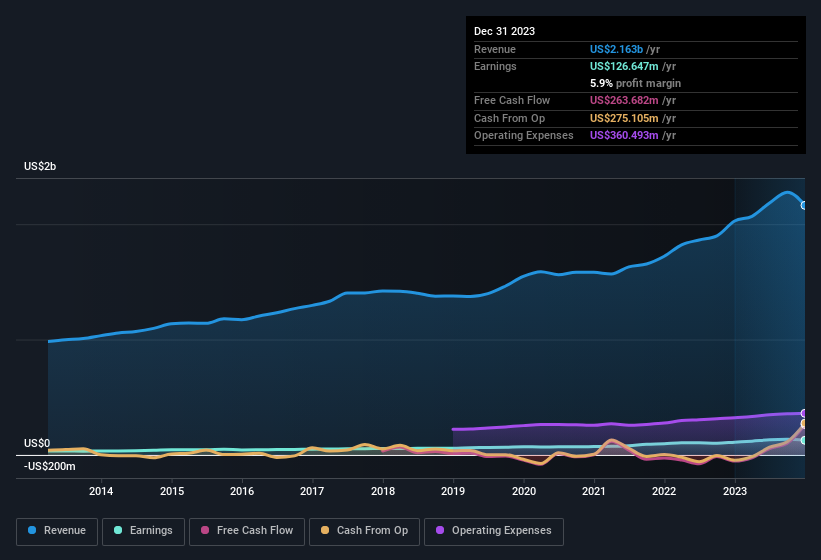Select the orange Cash From Op endpoint marker
The image size is (821, 560).
[804, 424]
